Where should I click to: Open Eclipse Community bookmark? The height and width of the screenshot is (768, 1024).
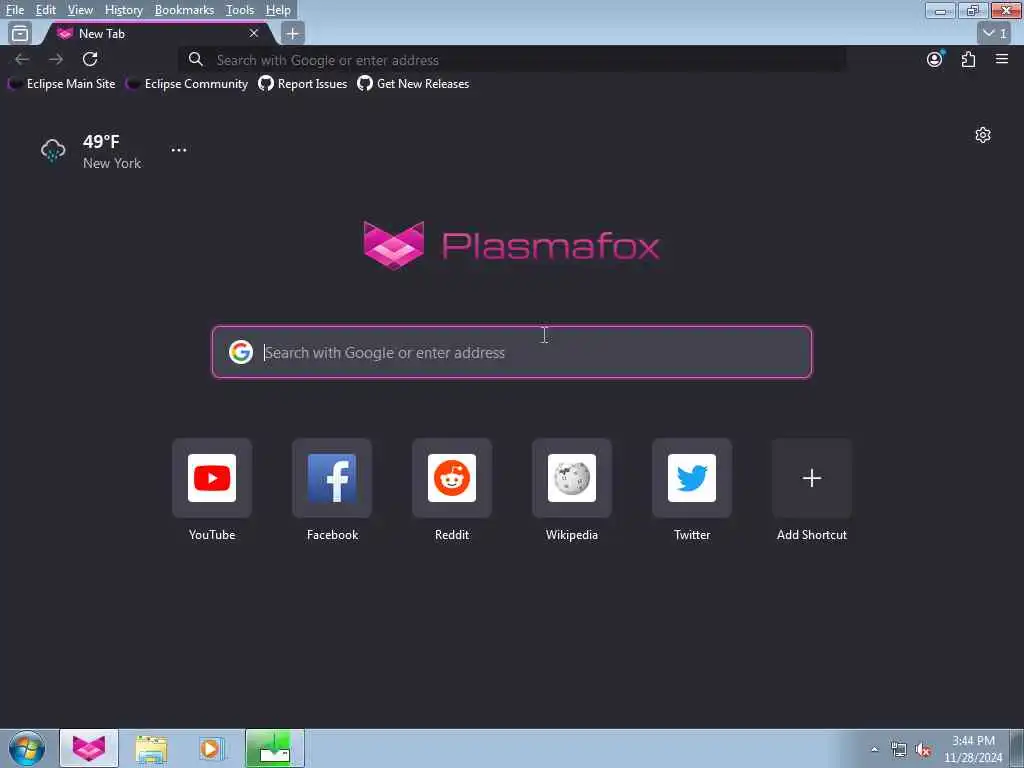point(187,84)
